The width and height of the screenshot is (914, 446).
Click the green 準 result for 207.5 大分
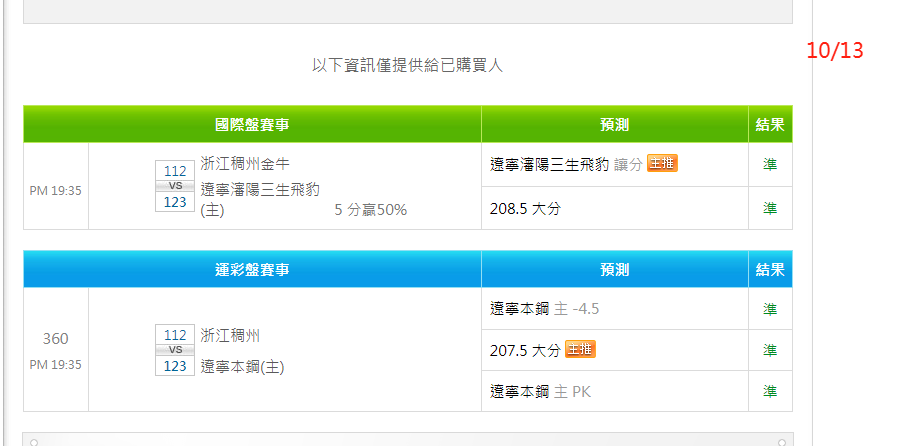[770, 350]
